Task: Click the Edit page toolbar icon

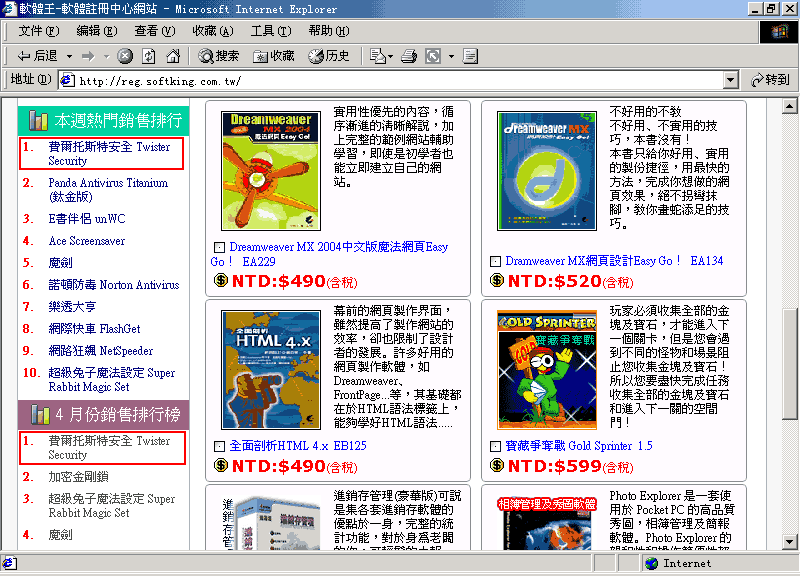Action: click(470, 56)
